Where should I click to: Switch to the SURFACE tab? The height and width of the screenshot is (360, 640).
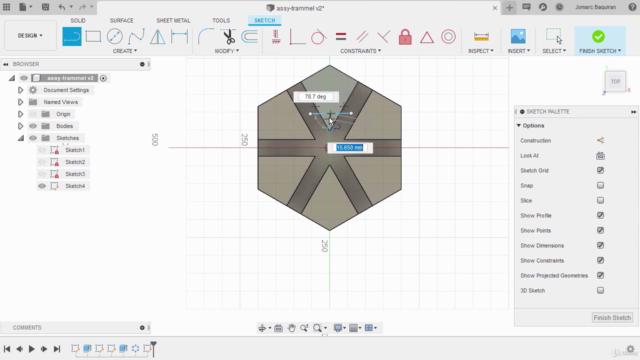click(121, 20)
